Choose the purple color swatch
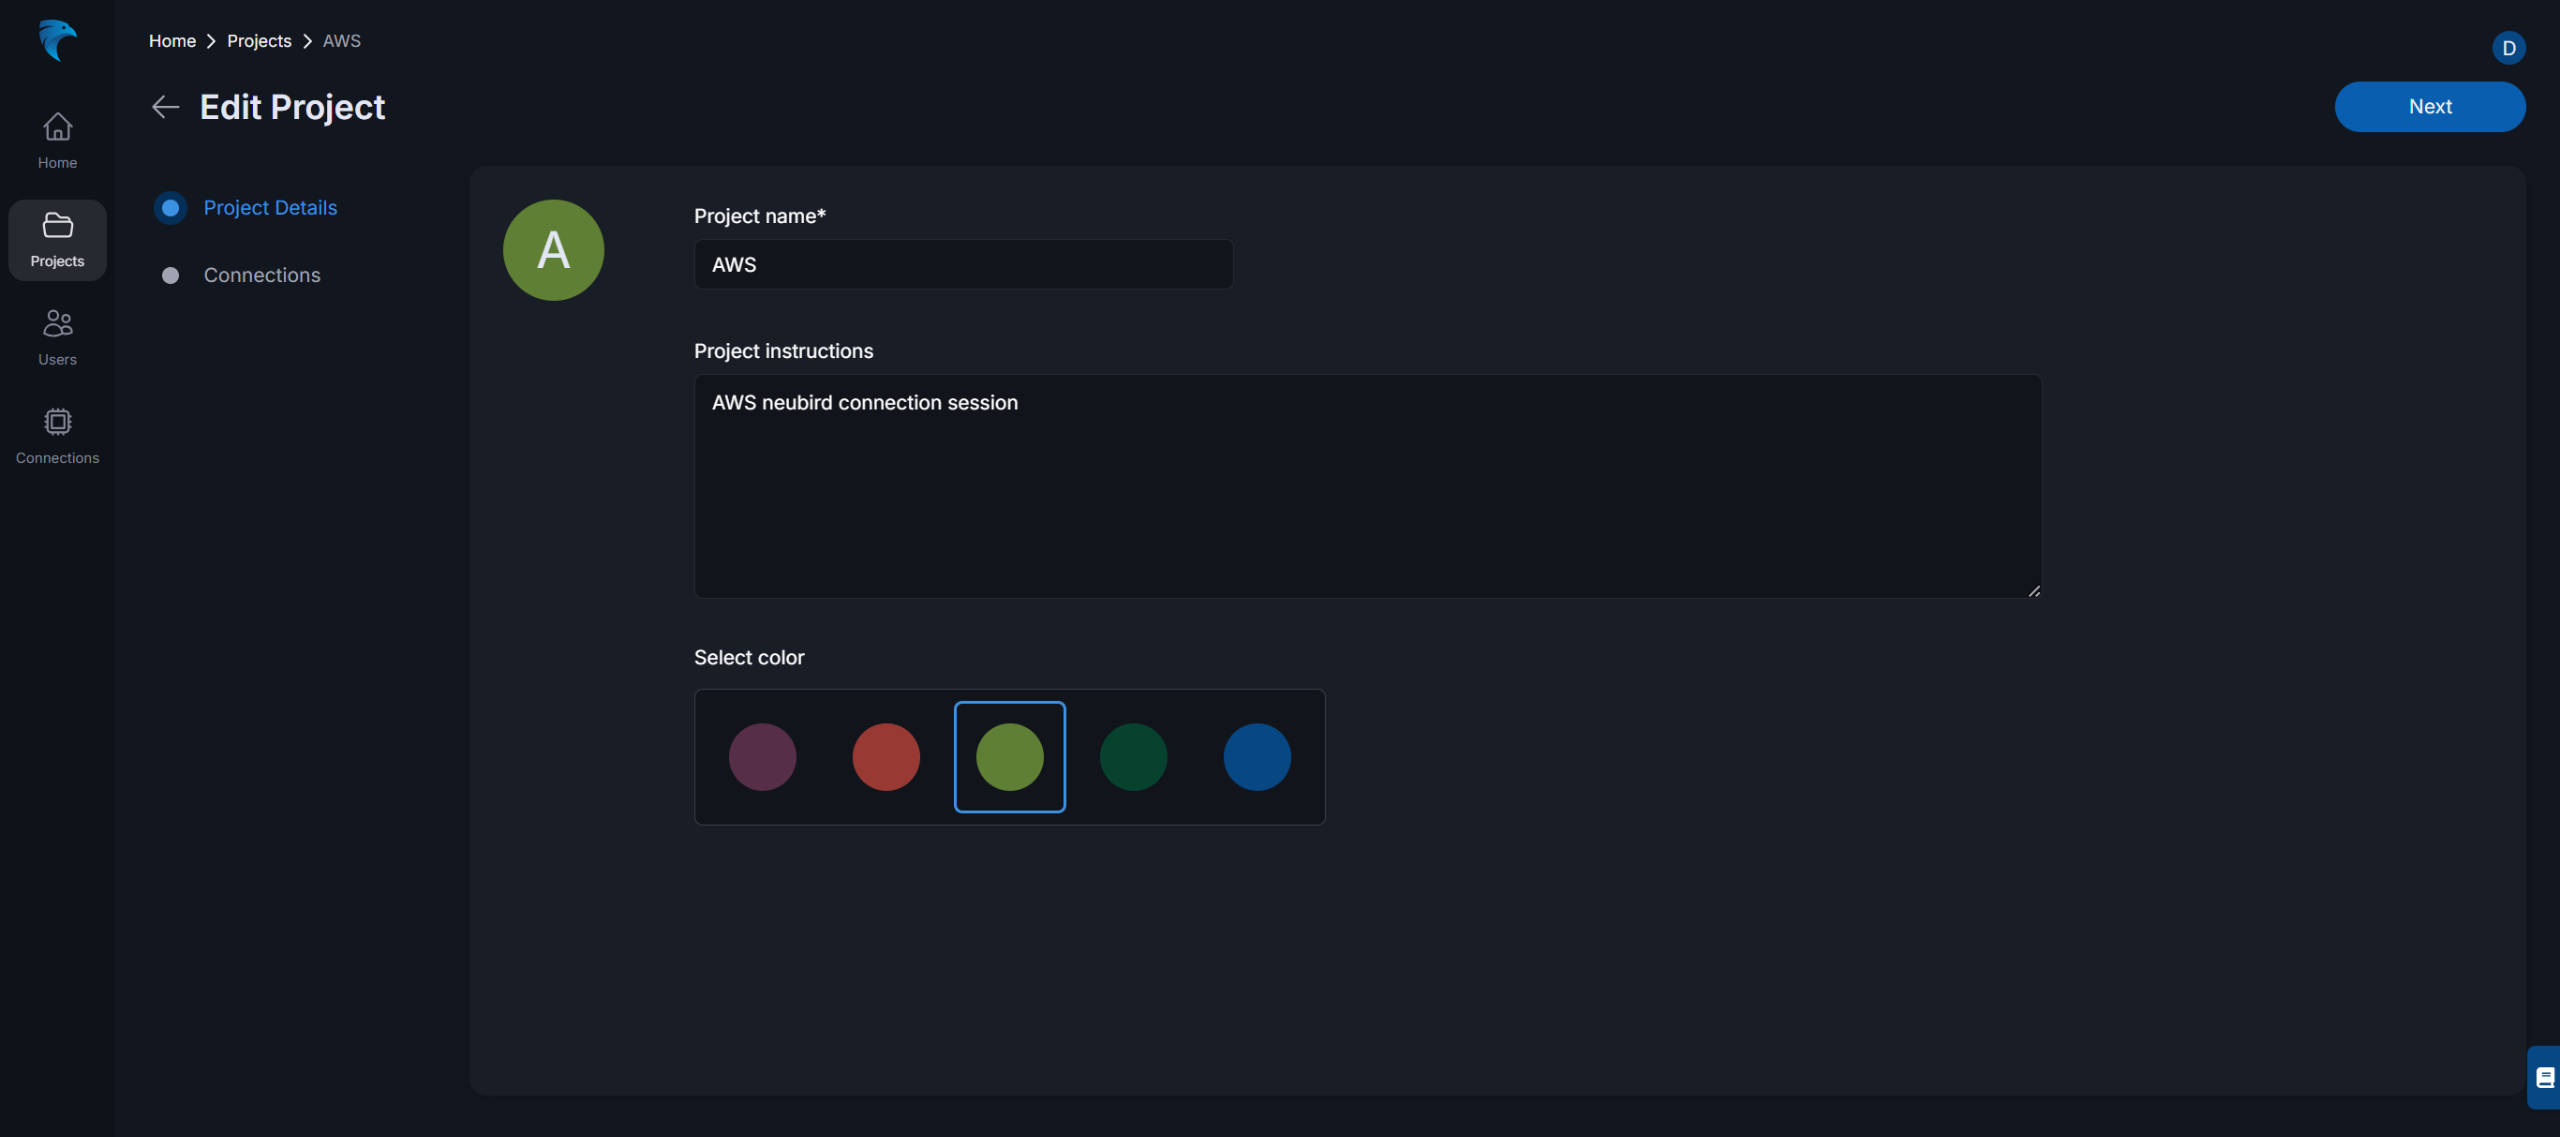This screenshot has height=1137, width=2560. (762, 757)
